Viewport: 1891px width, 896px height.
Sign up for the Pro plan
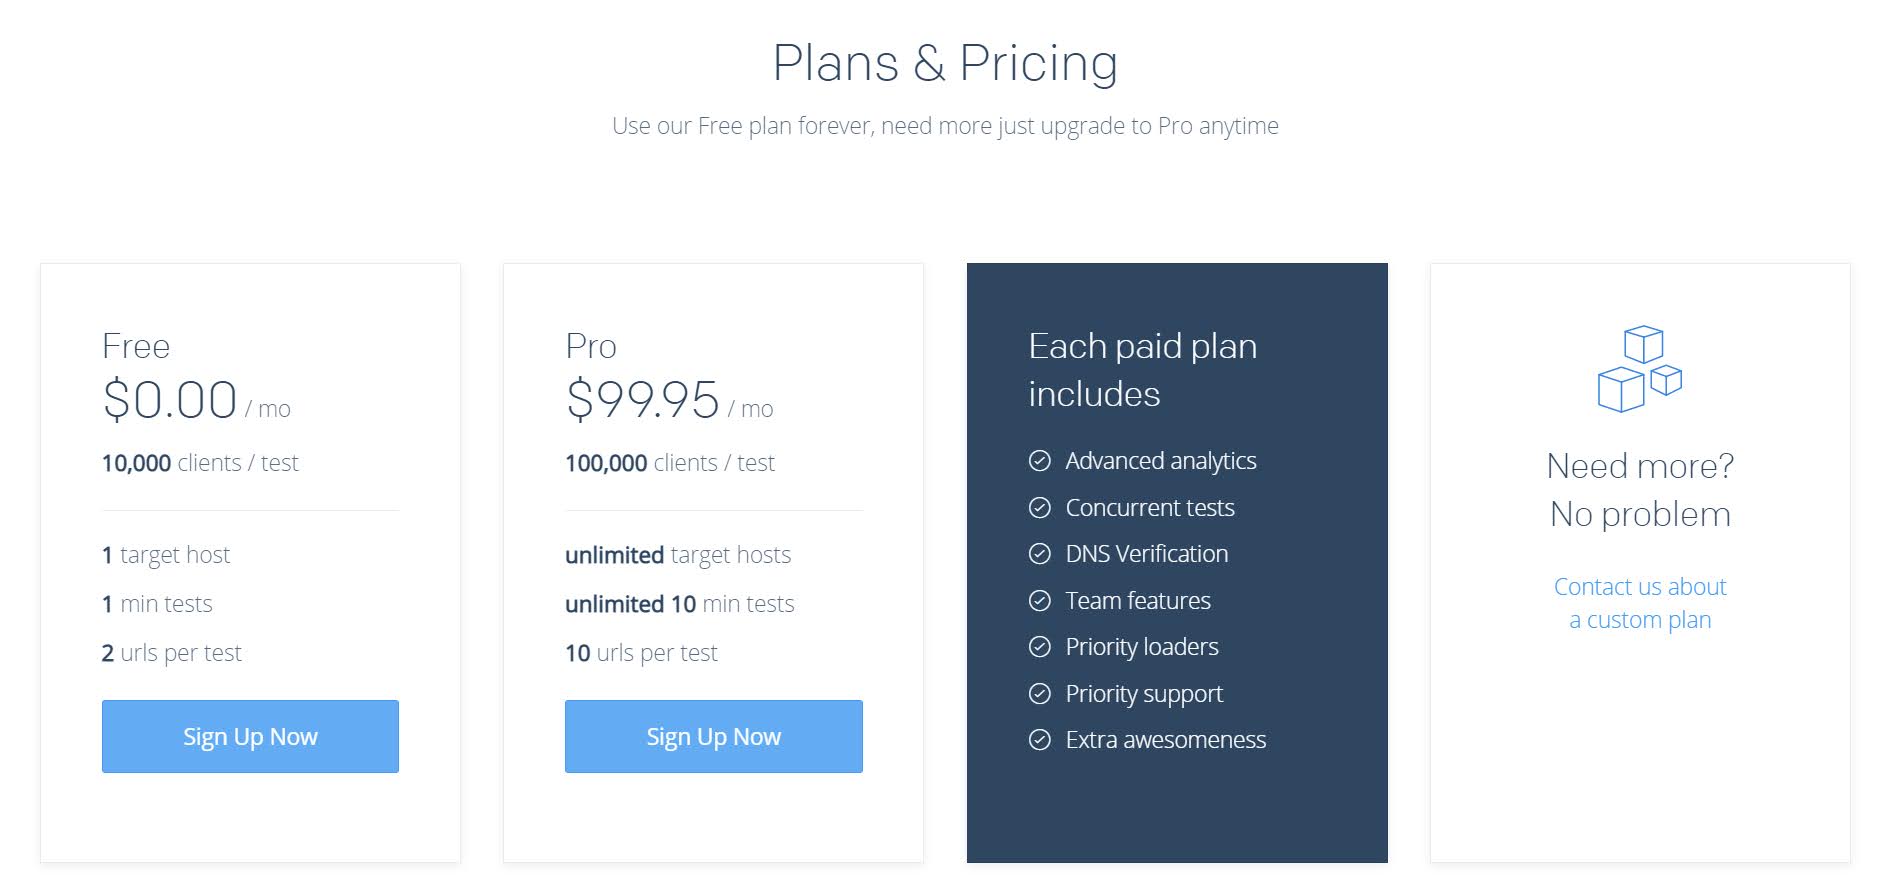point(713,736)
